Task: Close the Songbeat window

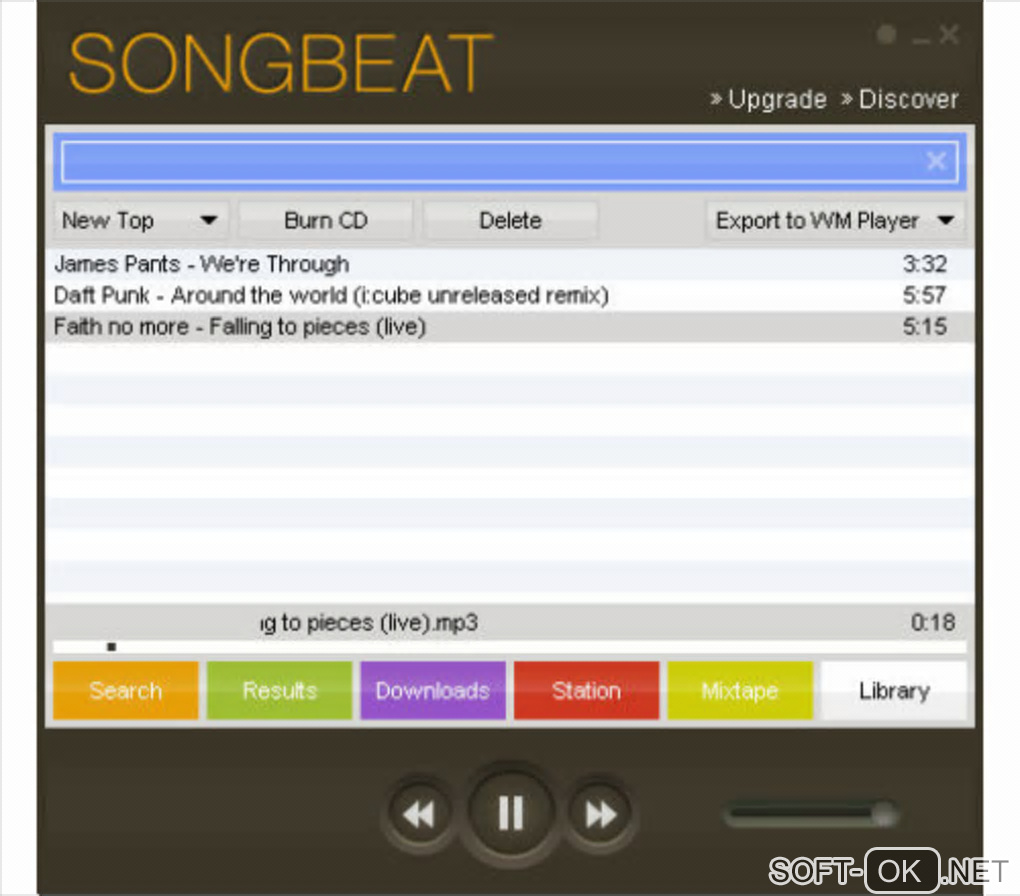Action: pyautogui.click(x=949, y=34)
